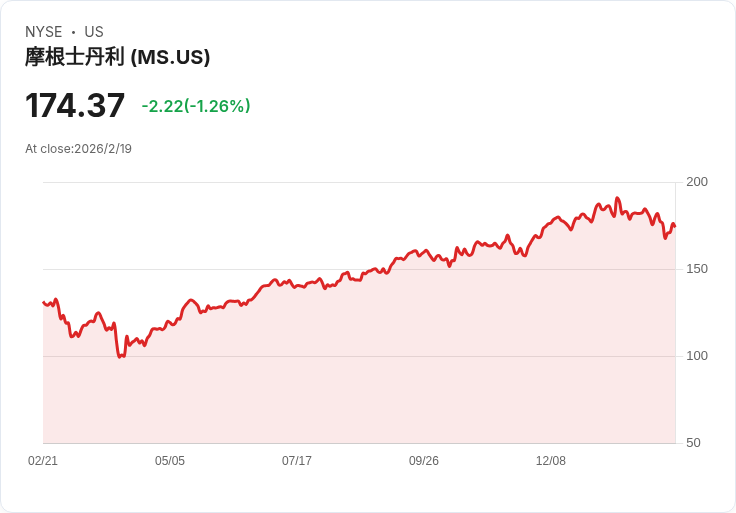Select the 02/21 date on the x-axis
Viewport: 736px width, 513px height.
click(x=43, y=461)
